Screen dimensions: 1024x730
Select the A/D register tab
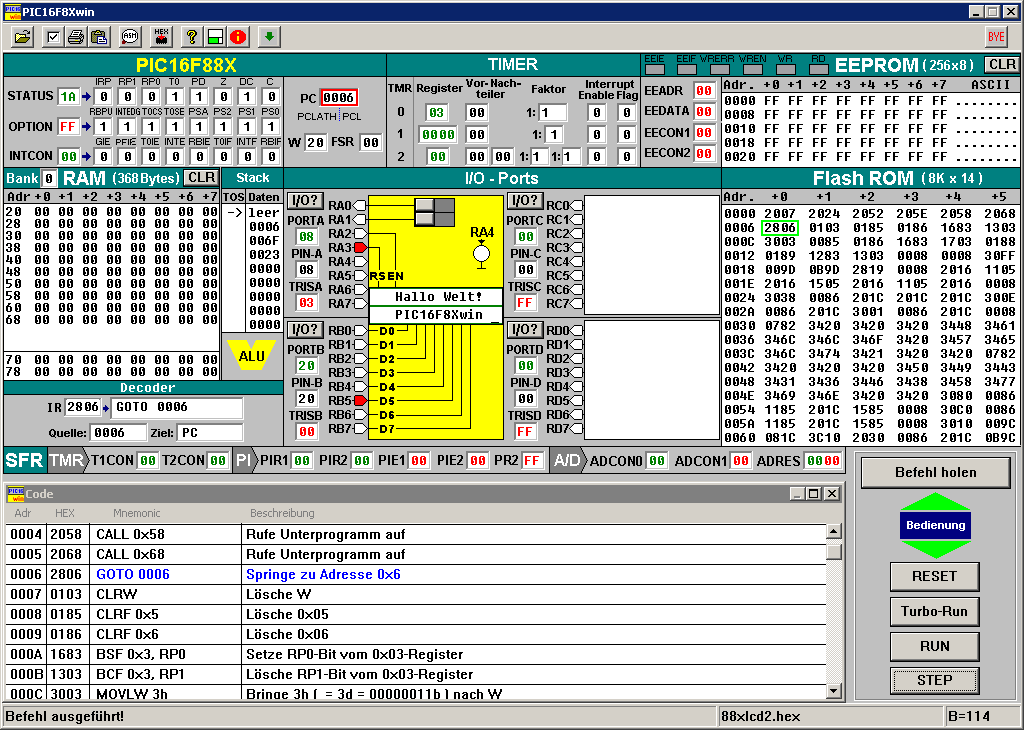tap(567, 460)
